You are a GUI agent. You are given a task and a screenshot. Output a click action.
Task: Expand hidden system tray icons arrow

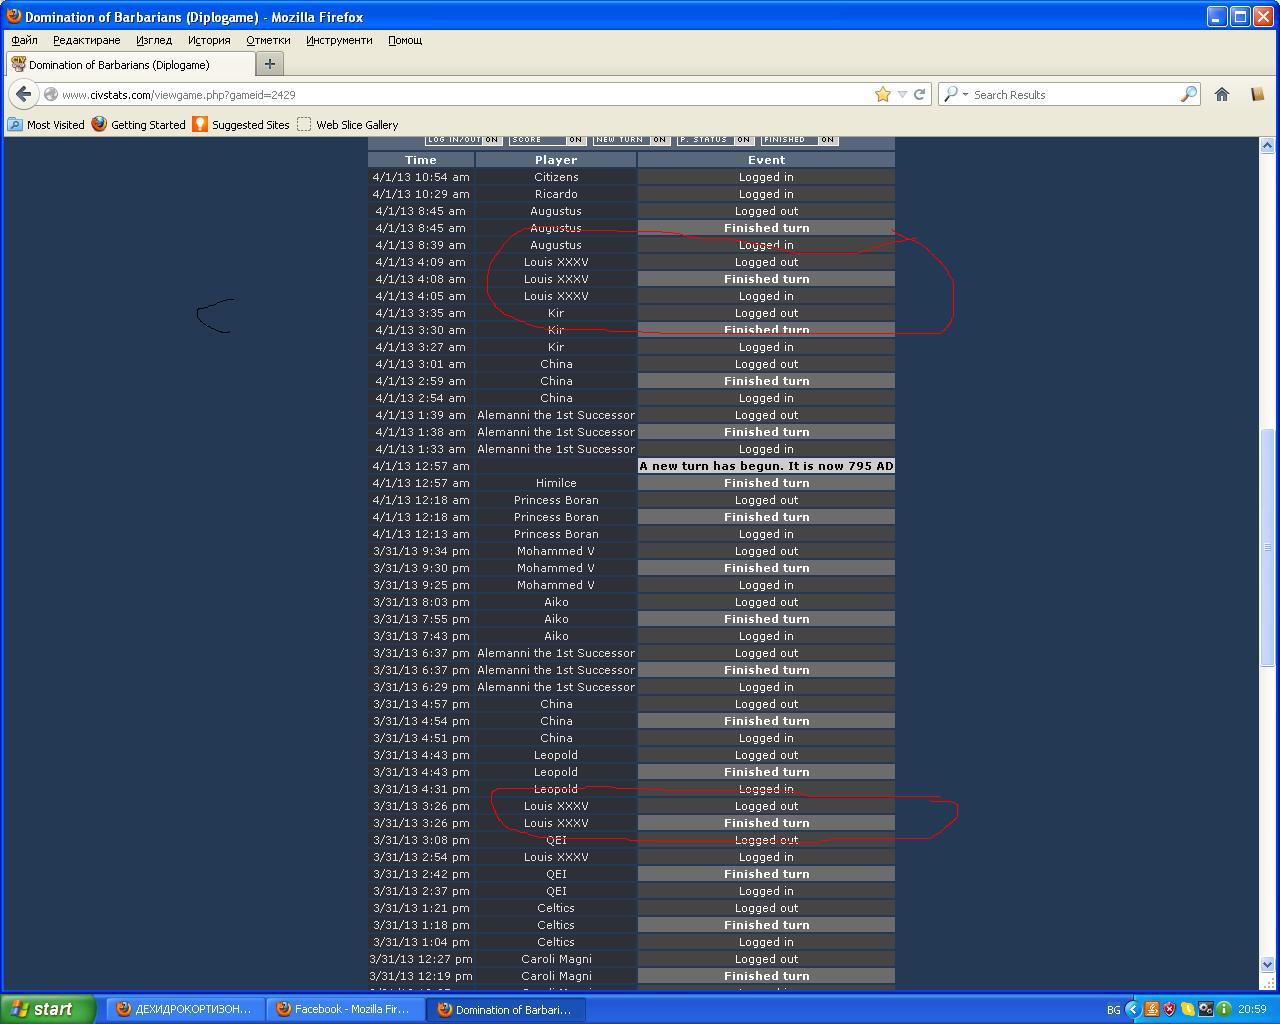[1132, 1009]
